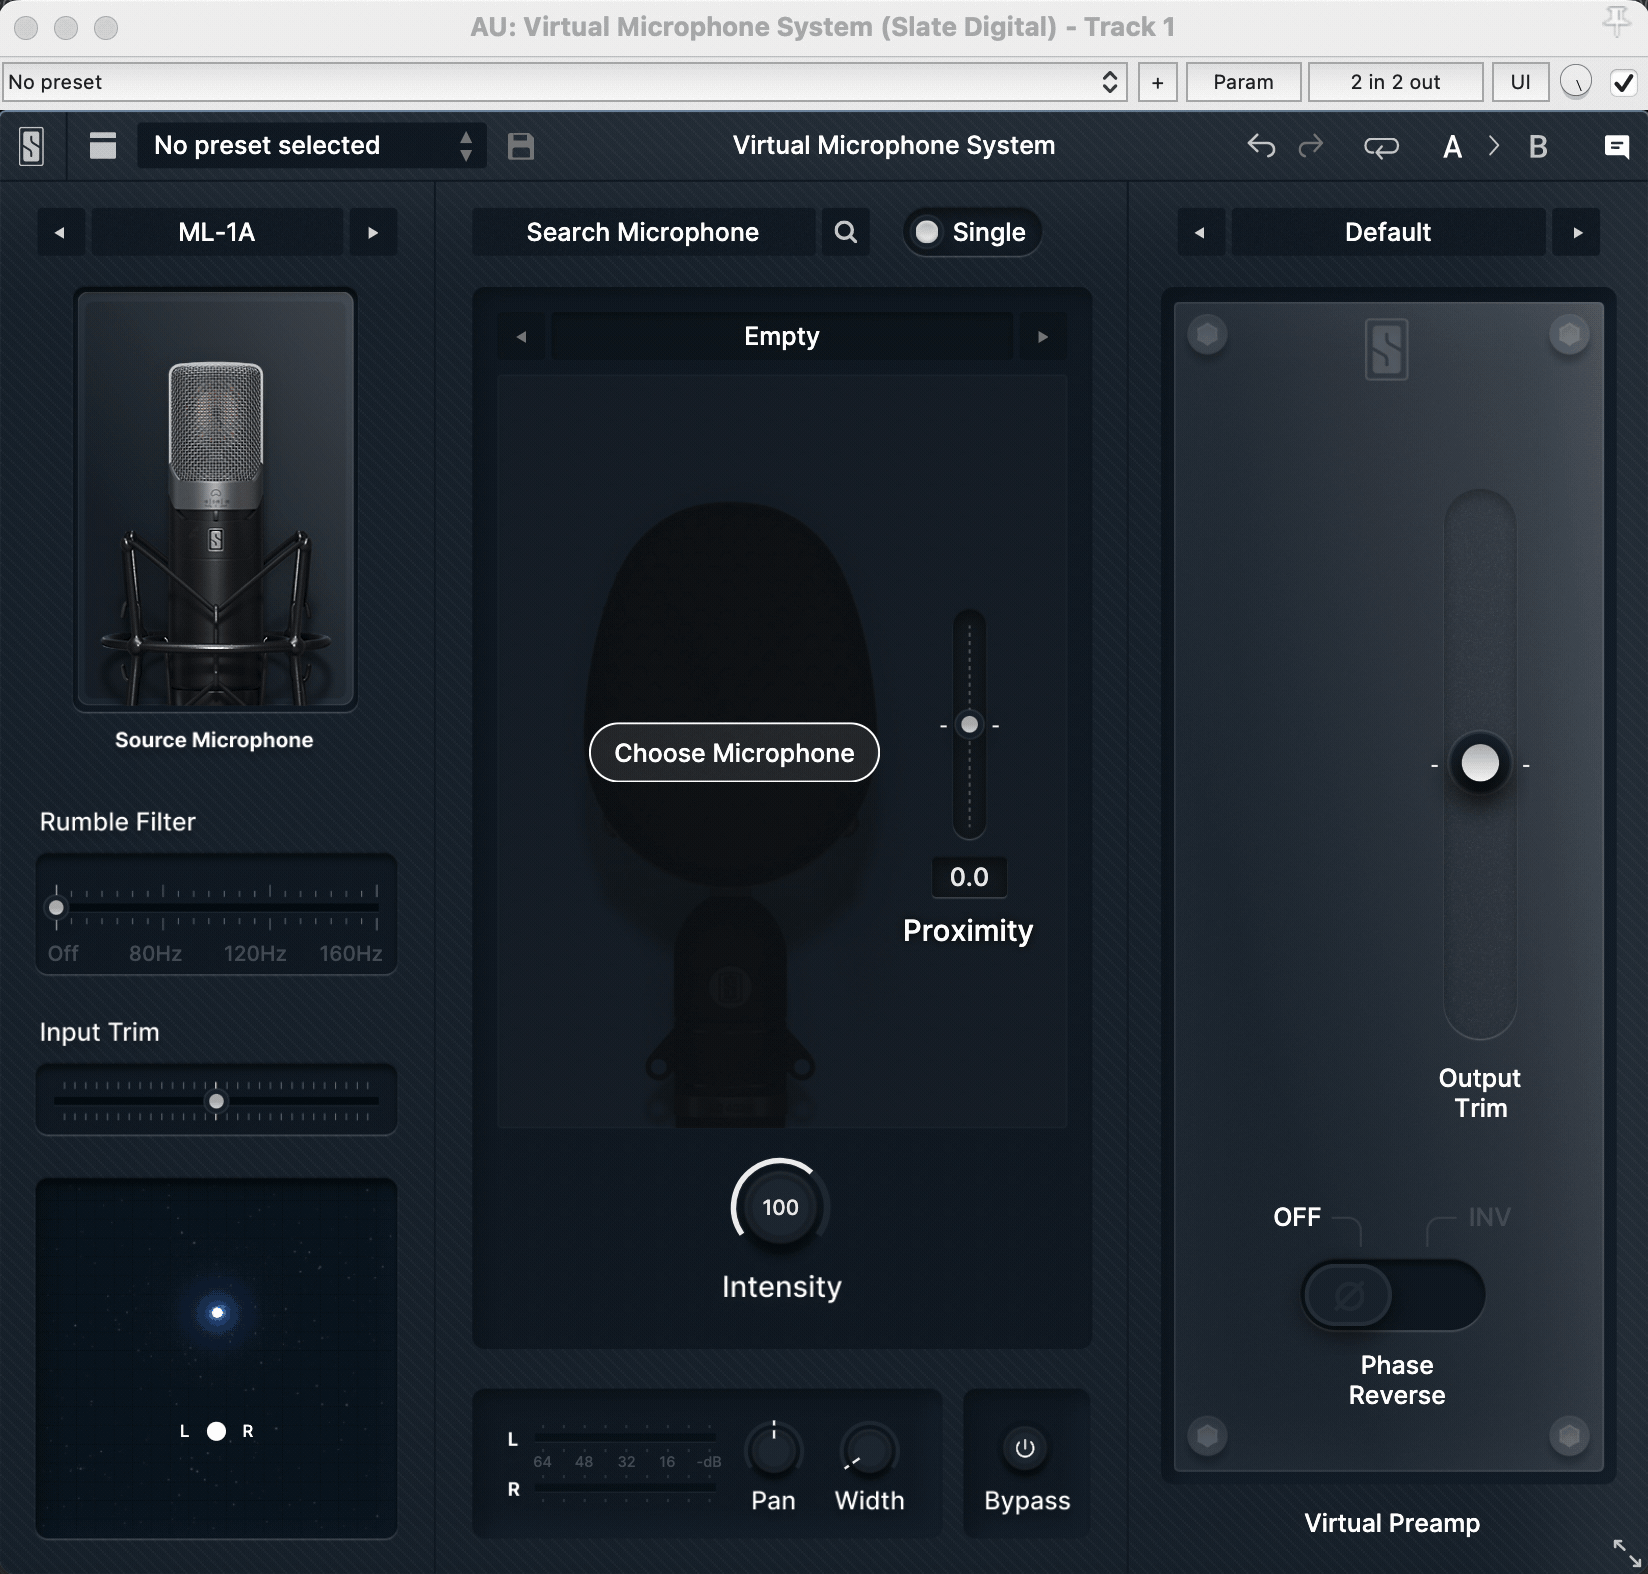Open the 2 in 2 out routing menu
Screen dimensions: 1648x1574
coord(1395,82)
